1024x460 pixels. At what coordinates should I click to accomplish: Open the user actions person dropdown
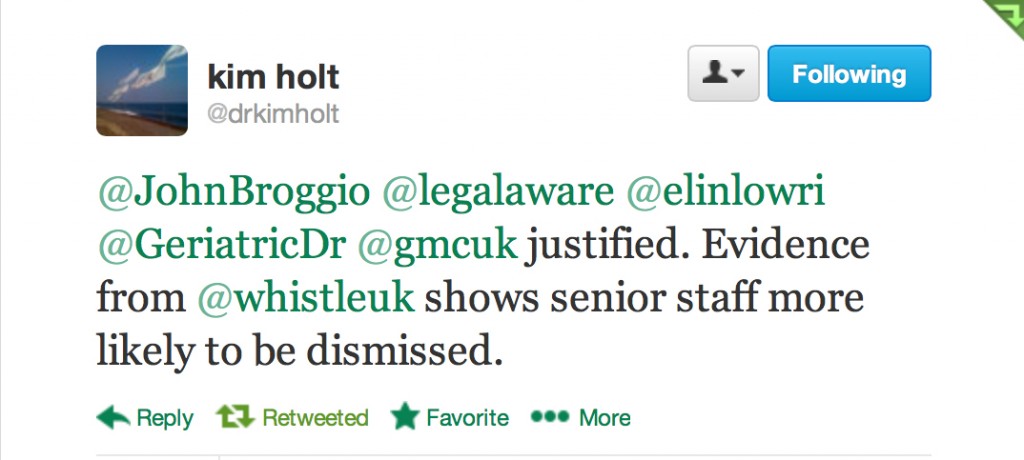click(x=723, y=74)
